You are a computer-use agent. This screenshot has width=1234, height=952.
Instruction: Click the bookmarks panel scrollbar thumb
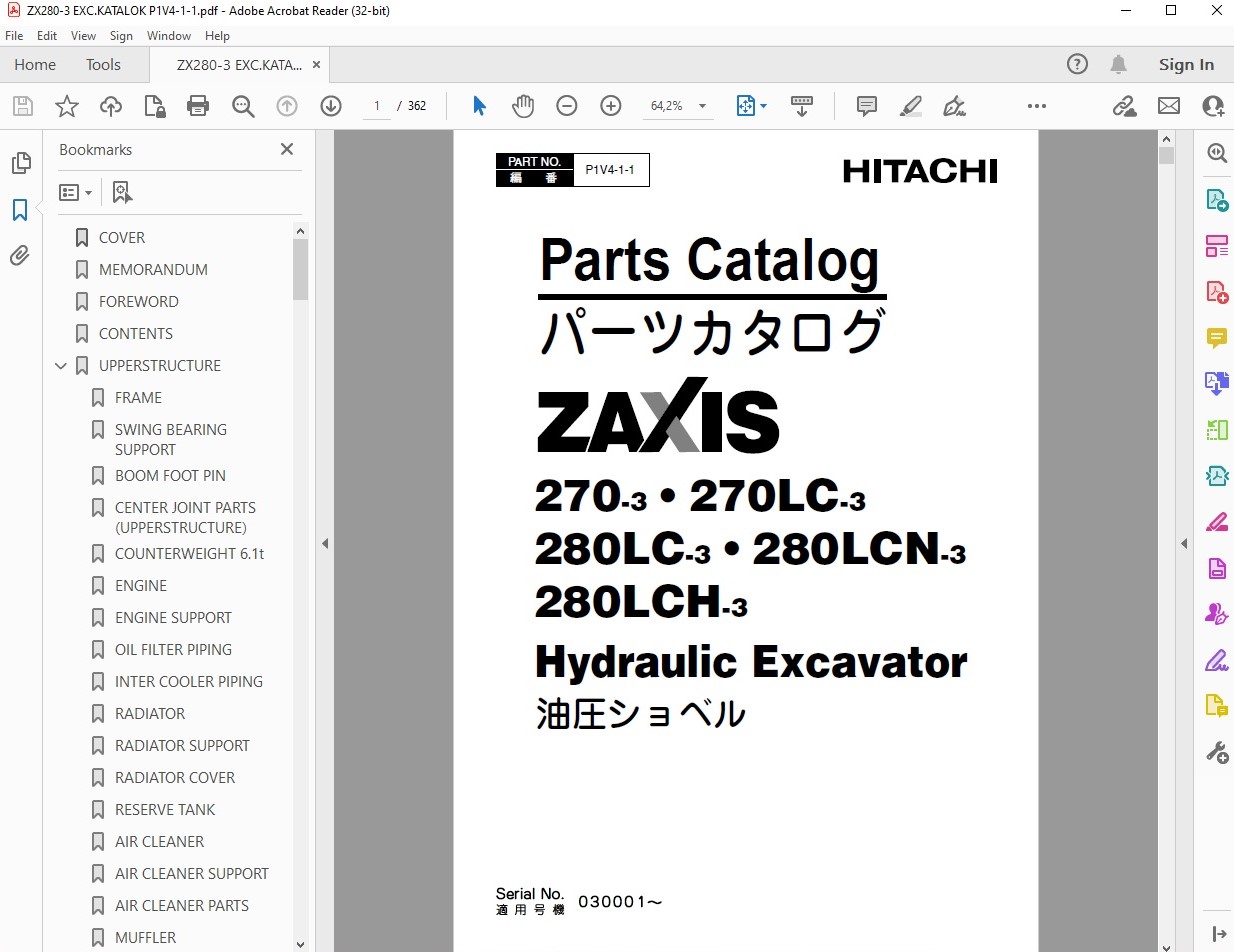pos(301,269)
